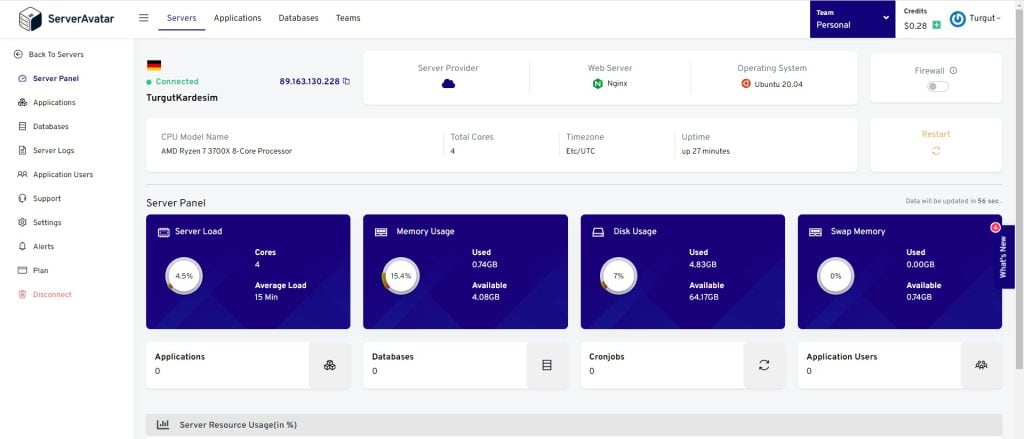Copy the server IP address
1024x439 pixels.
point(347,81)
